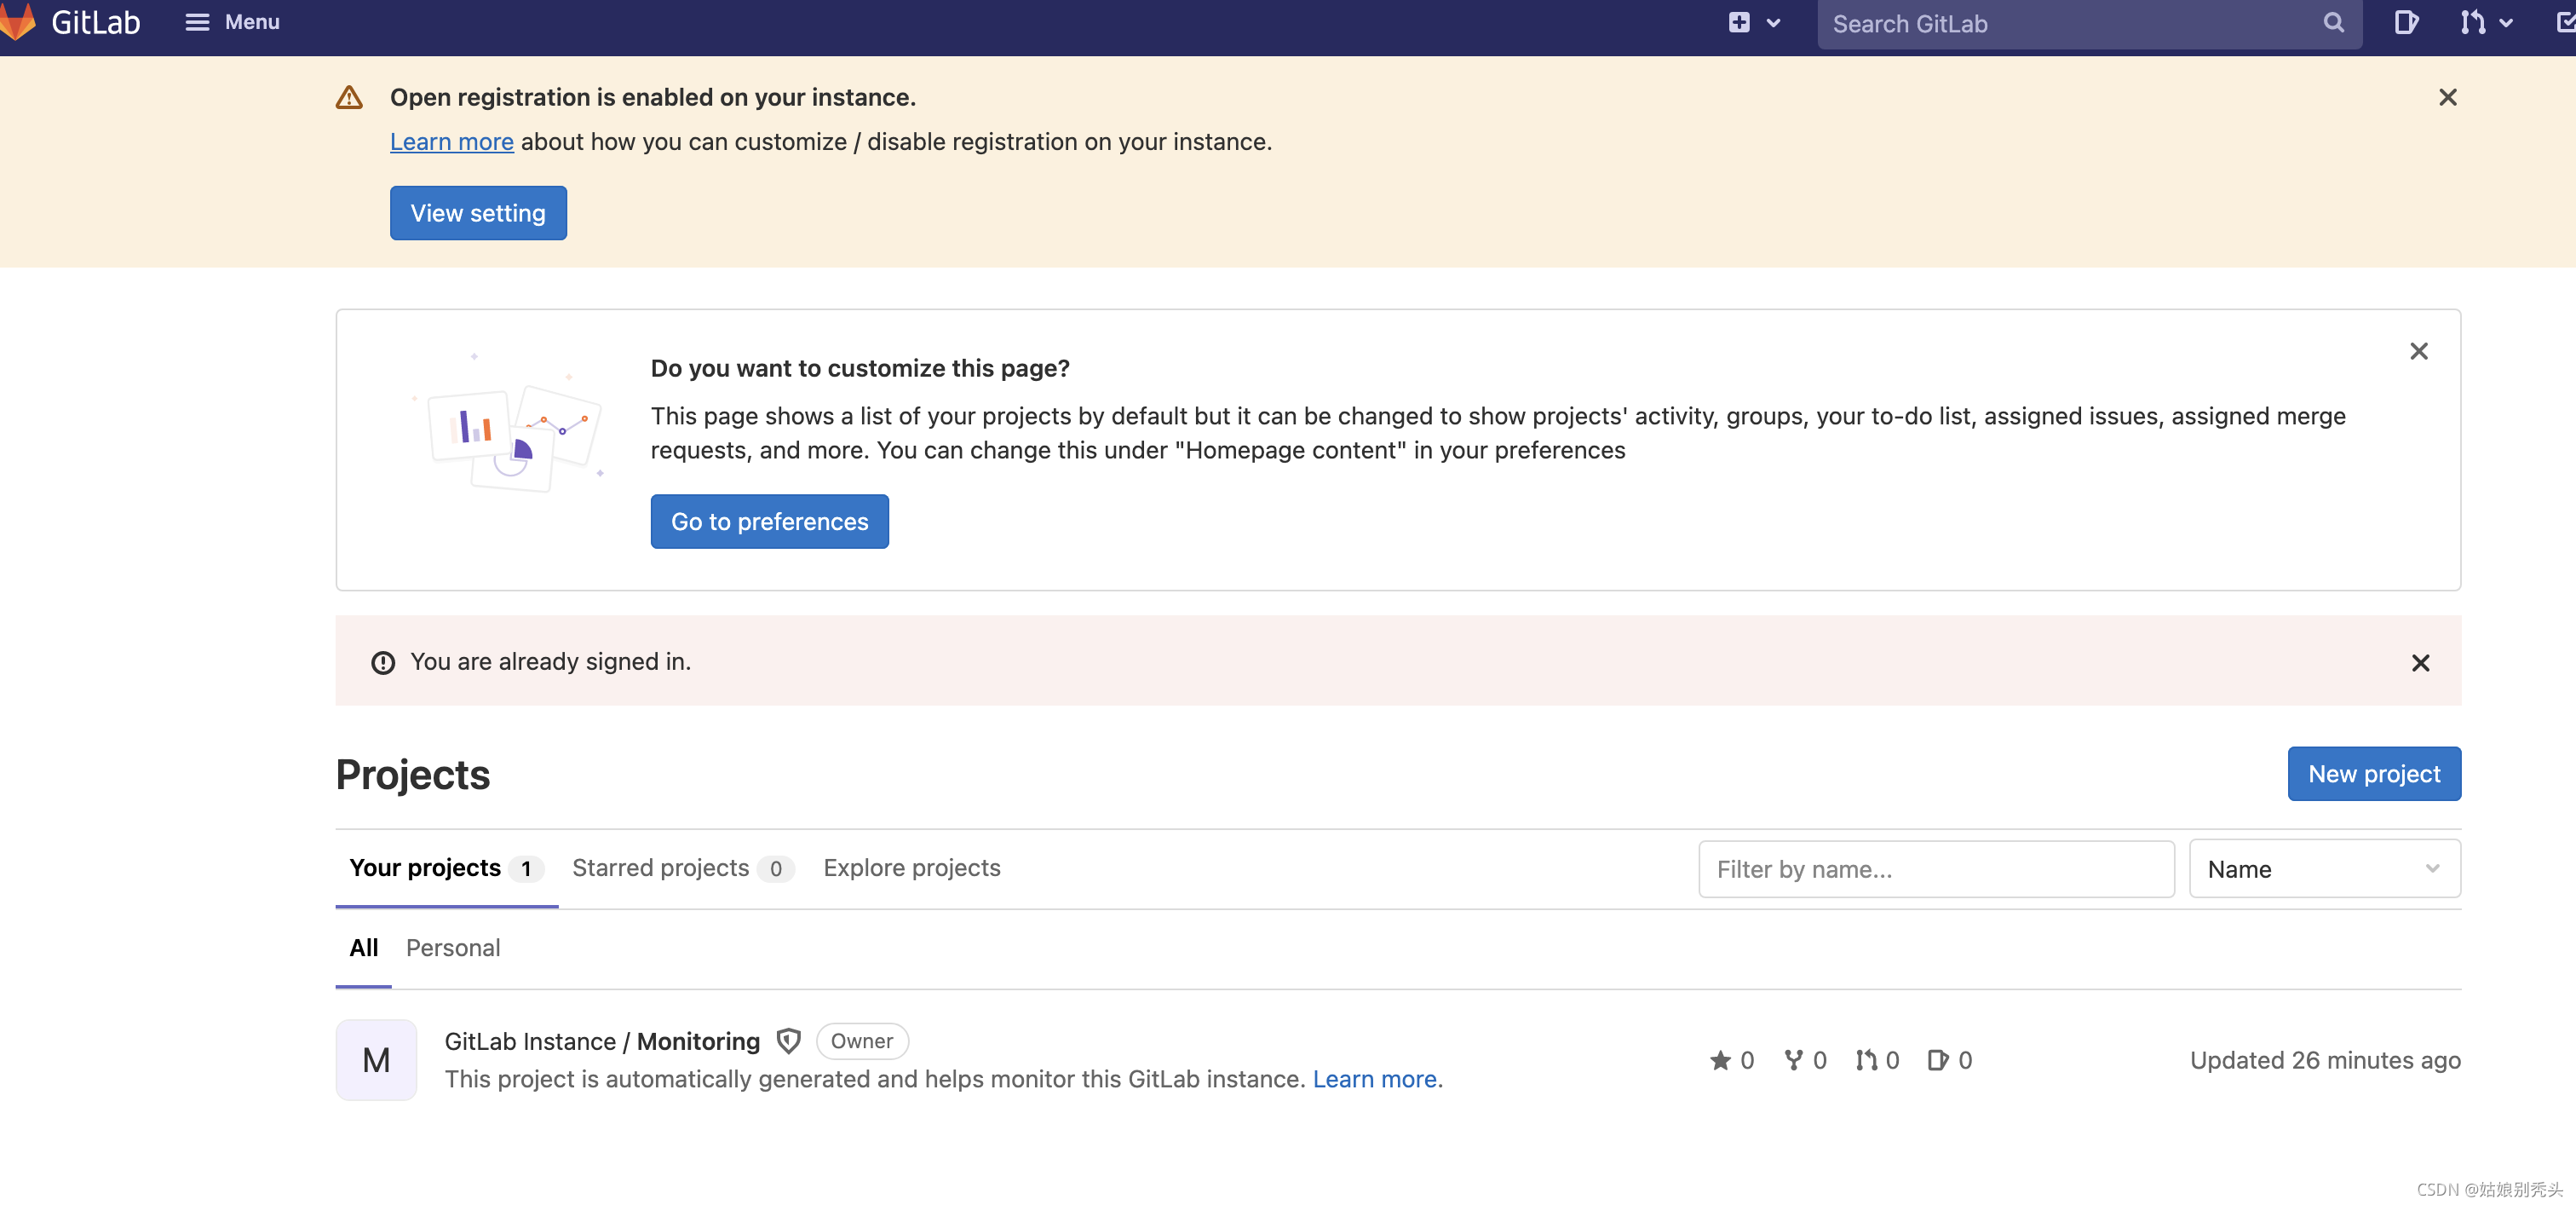Click the View setting button
This screenshot has width=2576, height=1205.
478,213
